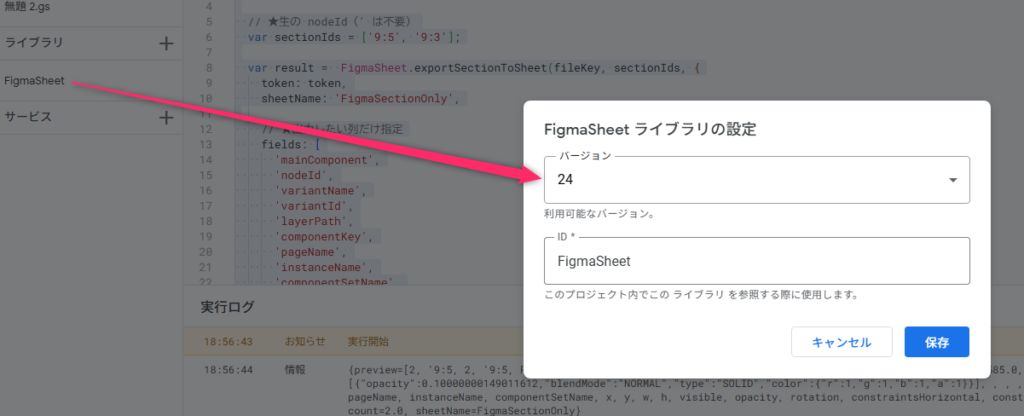Click the サービス section heading
Viewport: 1024px width, 416px height.
pyautogui.click(x=28, y=117)
